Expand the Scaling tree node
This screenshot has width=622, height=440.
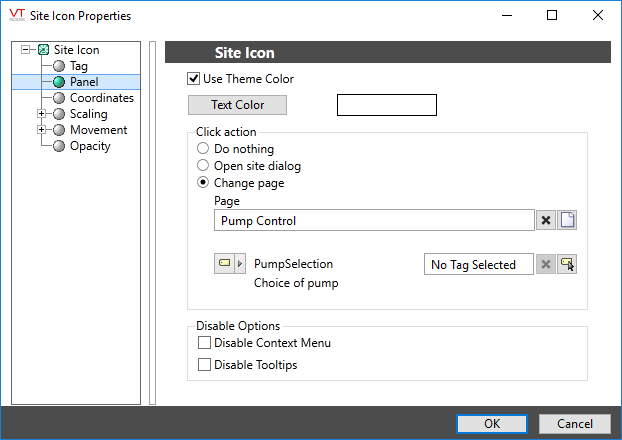tap(41, 114)
